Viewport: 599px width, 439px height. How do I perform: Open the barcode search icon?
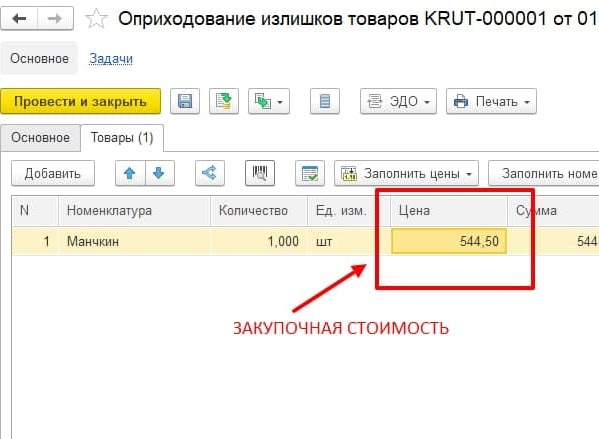tap(260, 173)
